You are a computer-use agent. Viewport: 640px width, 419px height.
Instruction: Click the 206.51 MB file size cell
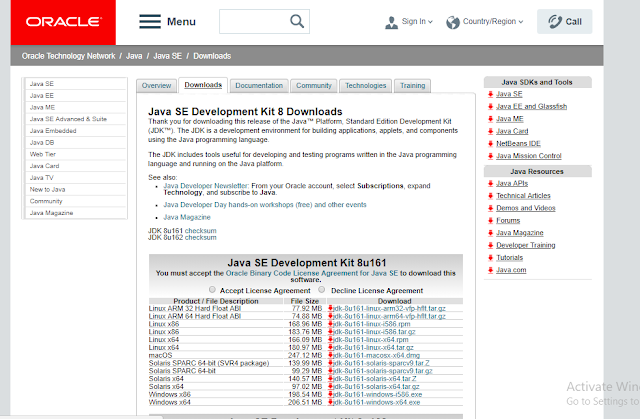tap(305, 402)
